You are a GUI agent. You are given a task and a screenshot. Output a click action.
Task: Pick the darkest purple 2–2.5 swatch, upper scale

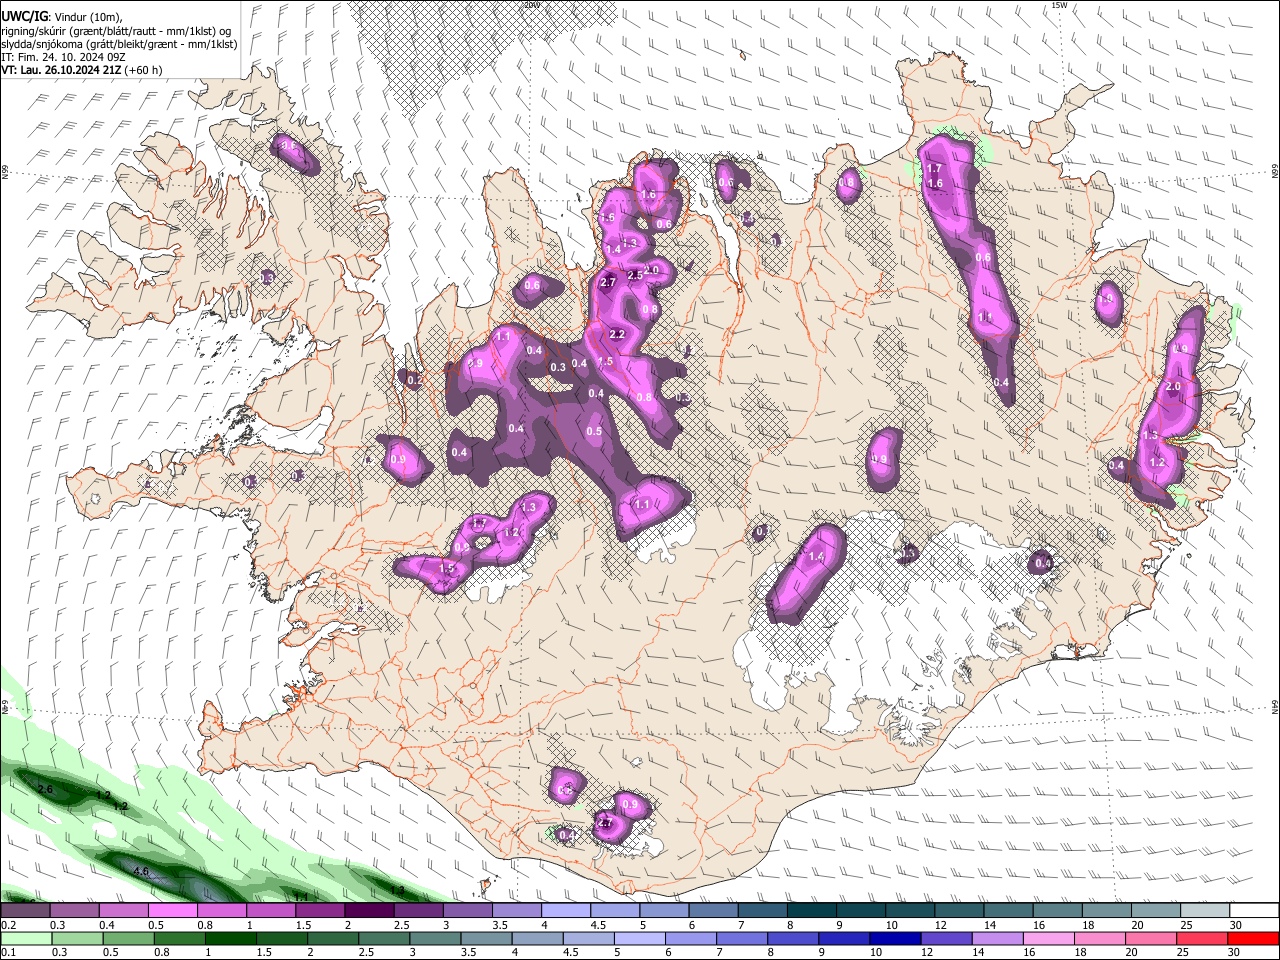pos(369,911)
